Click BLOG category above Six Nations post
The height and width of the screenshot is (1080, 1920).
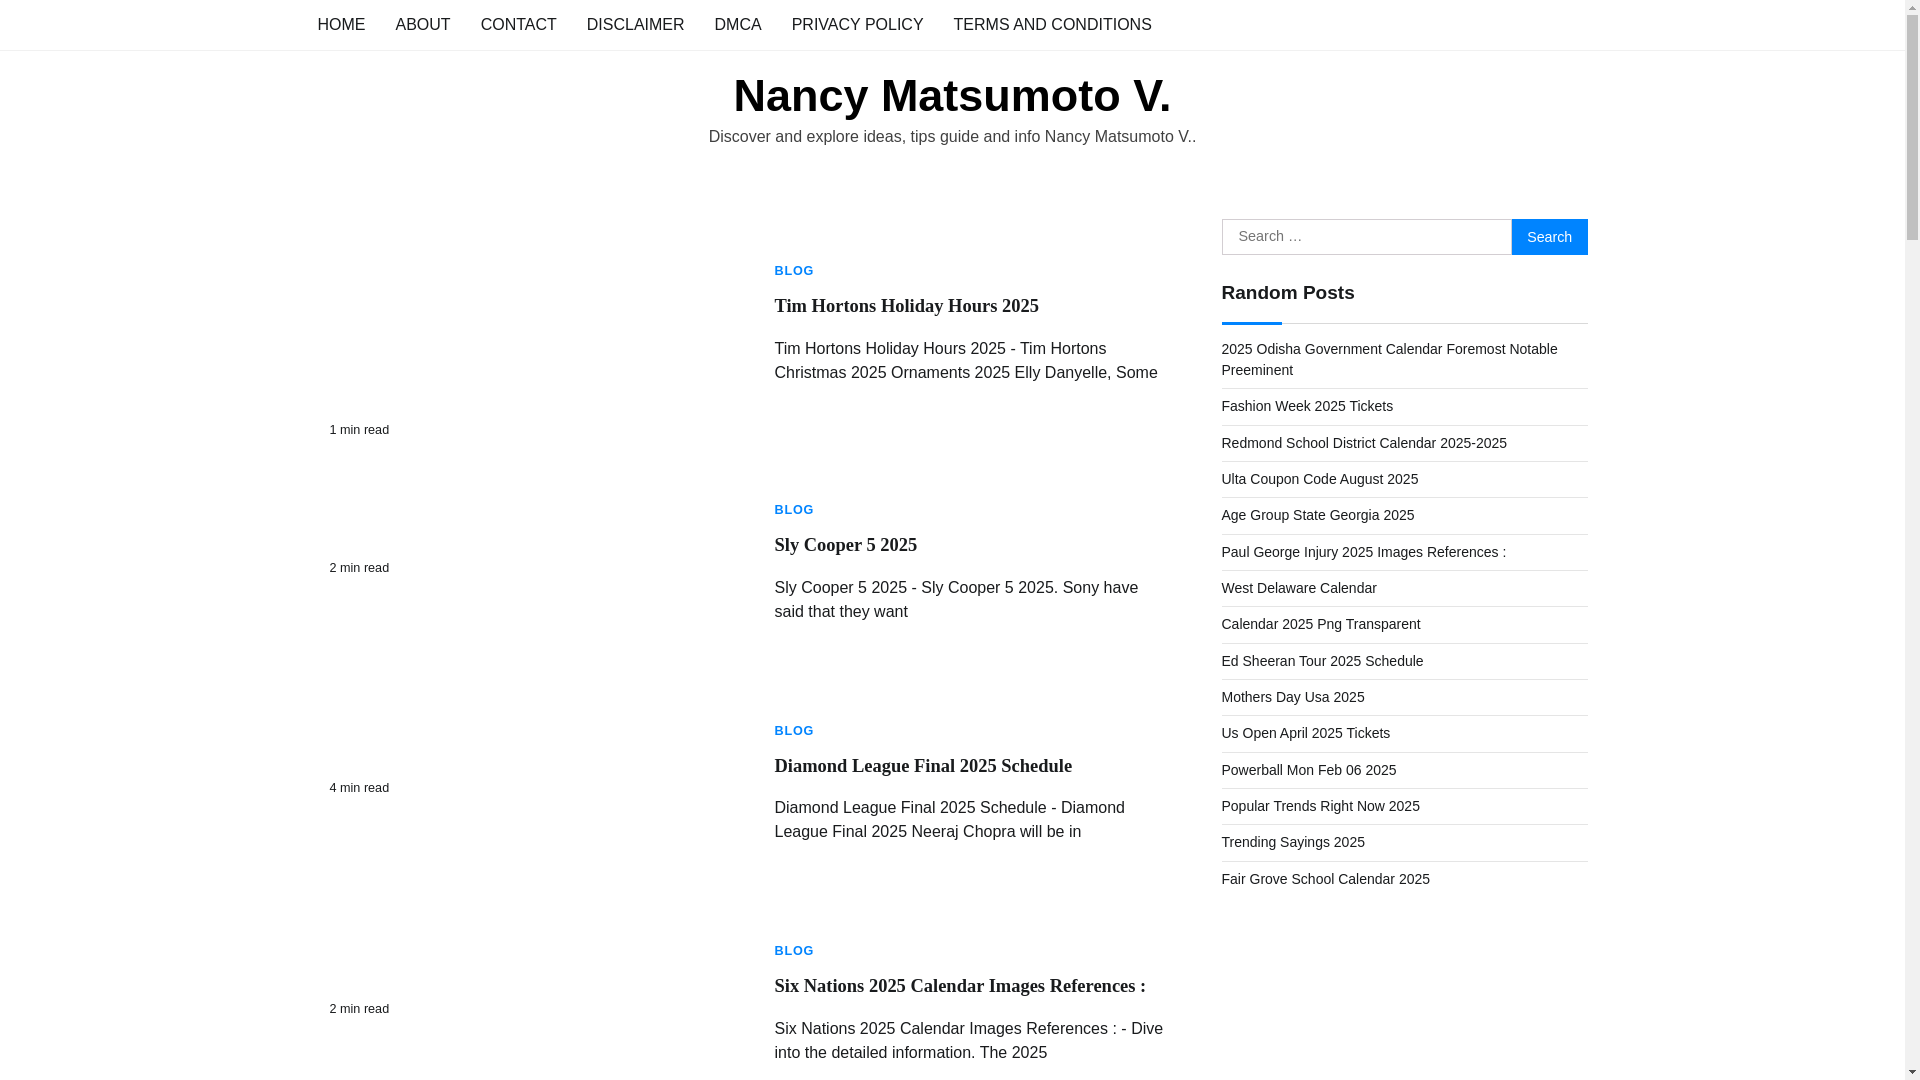[x=794, y=951]
